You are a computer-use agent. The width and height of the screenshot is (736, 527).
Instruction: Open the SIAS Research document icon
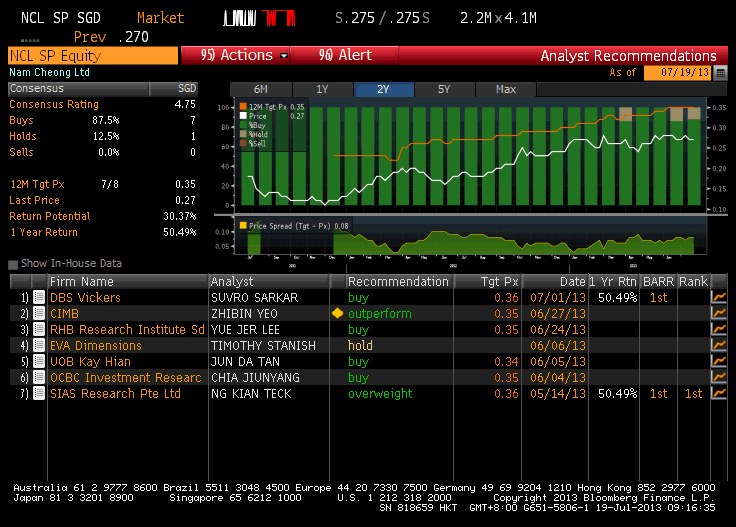point(39,393)
